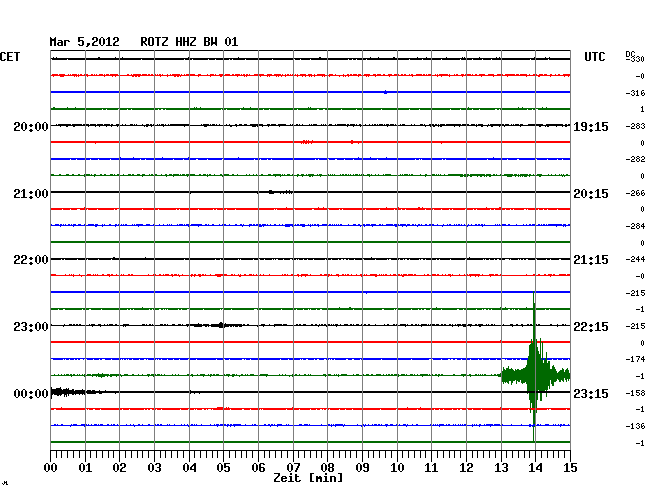
Task: Click the 11 minute axis label
Action: pos(432,467)
